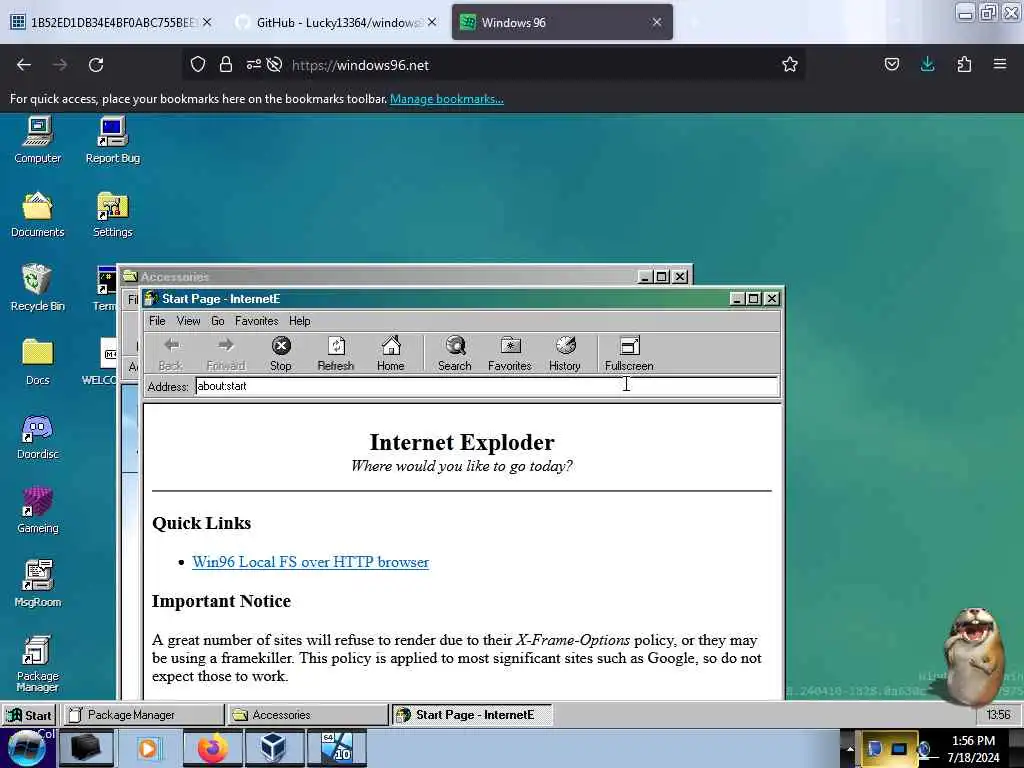Switch to the GitHub Lucky13364 browser tab
The height and width of the screenshot is (768, 1024).
336,22
